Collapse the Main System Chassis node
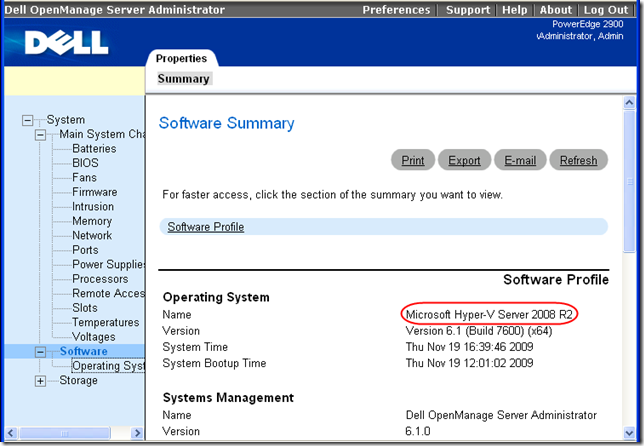This screenshot has width=644, height=446. (40, 135)
